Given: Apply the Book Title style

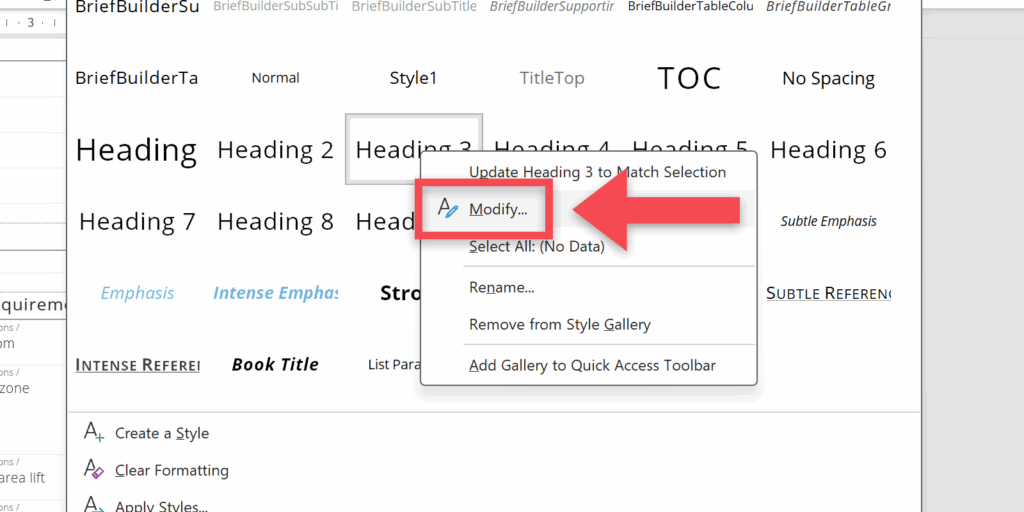Looking at the screenshot, I should 275,364.
